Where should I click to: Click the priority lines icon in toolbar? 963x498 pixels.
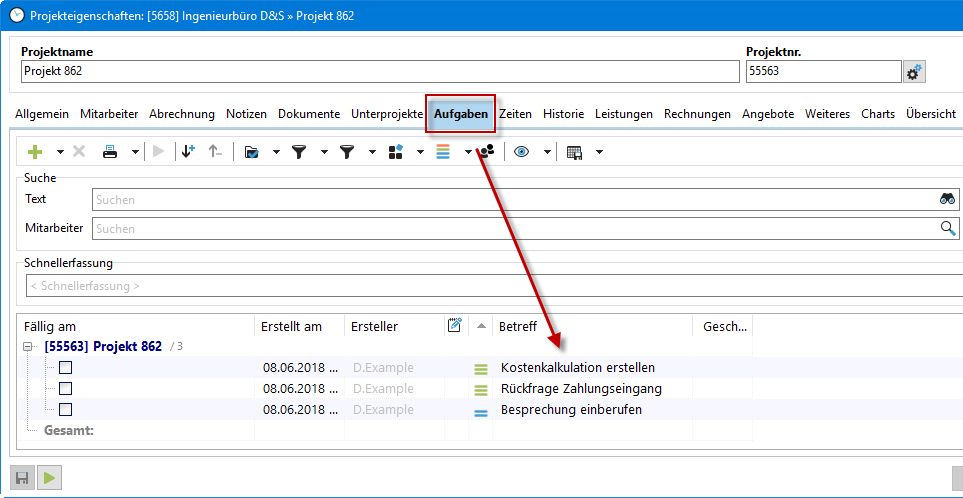tap(443, 152)
